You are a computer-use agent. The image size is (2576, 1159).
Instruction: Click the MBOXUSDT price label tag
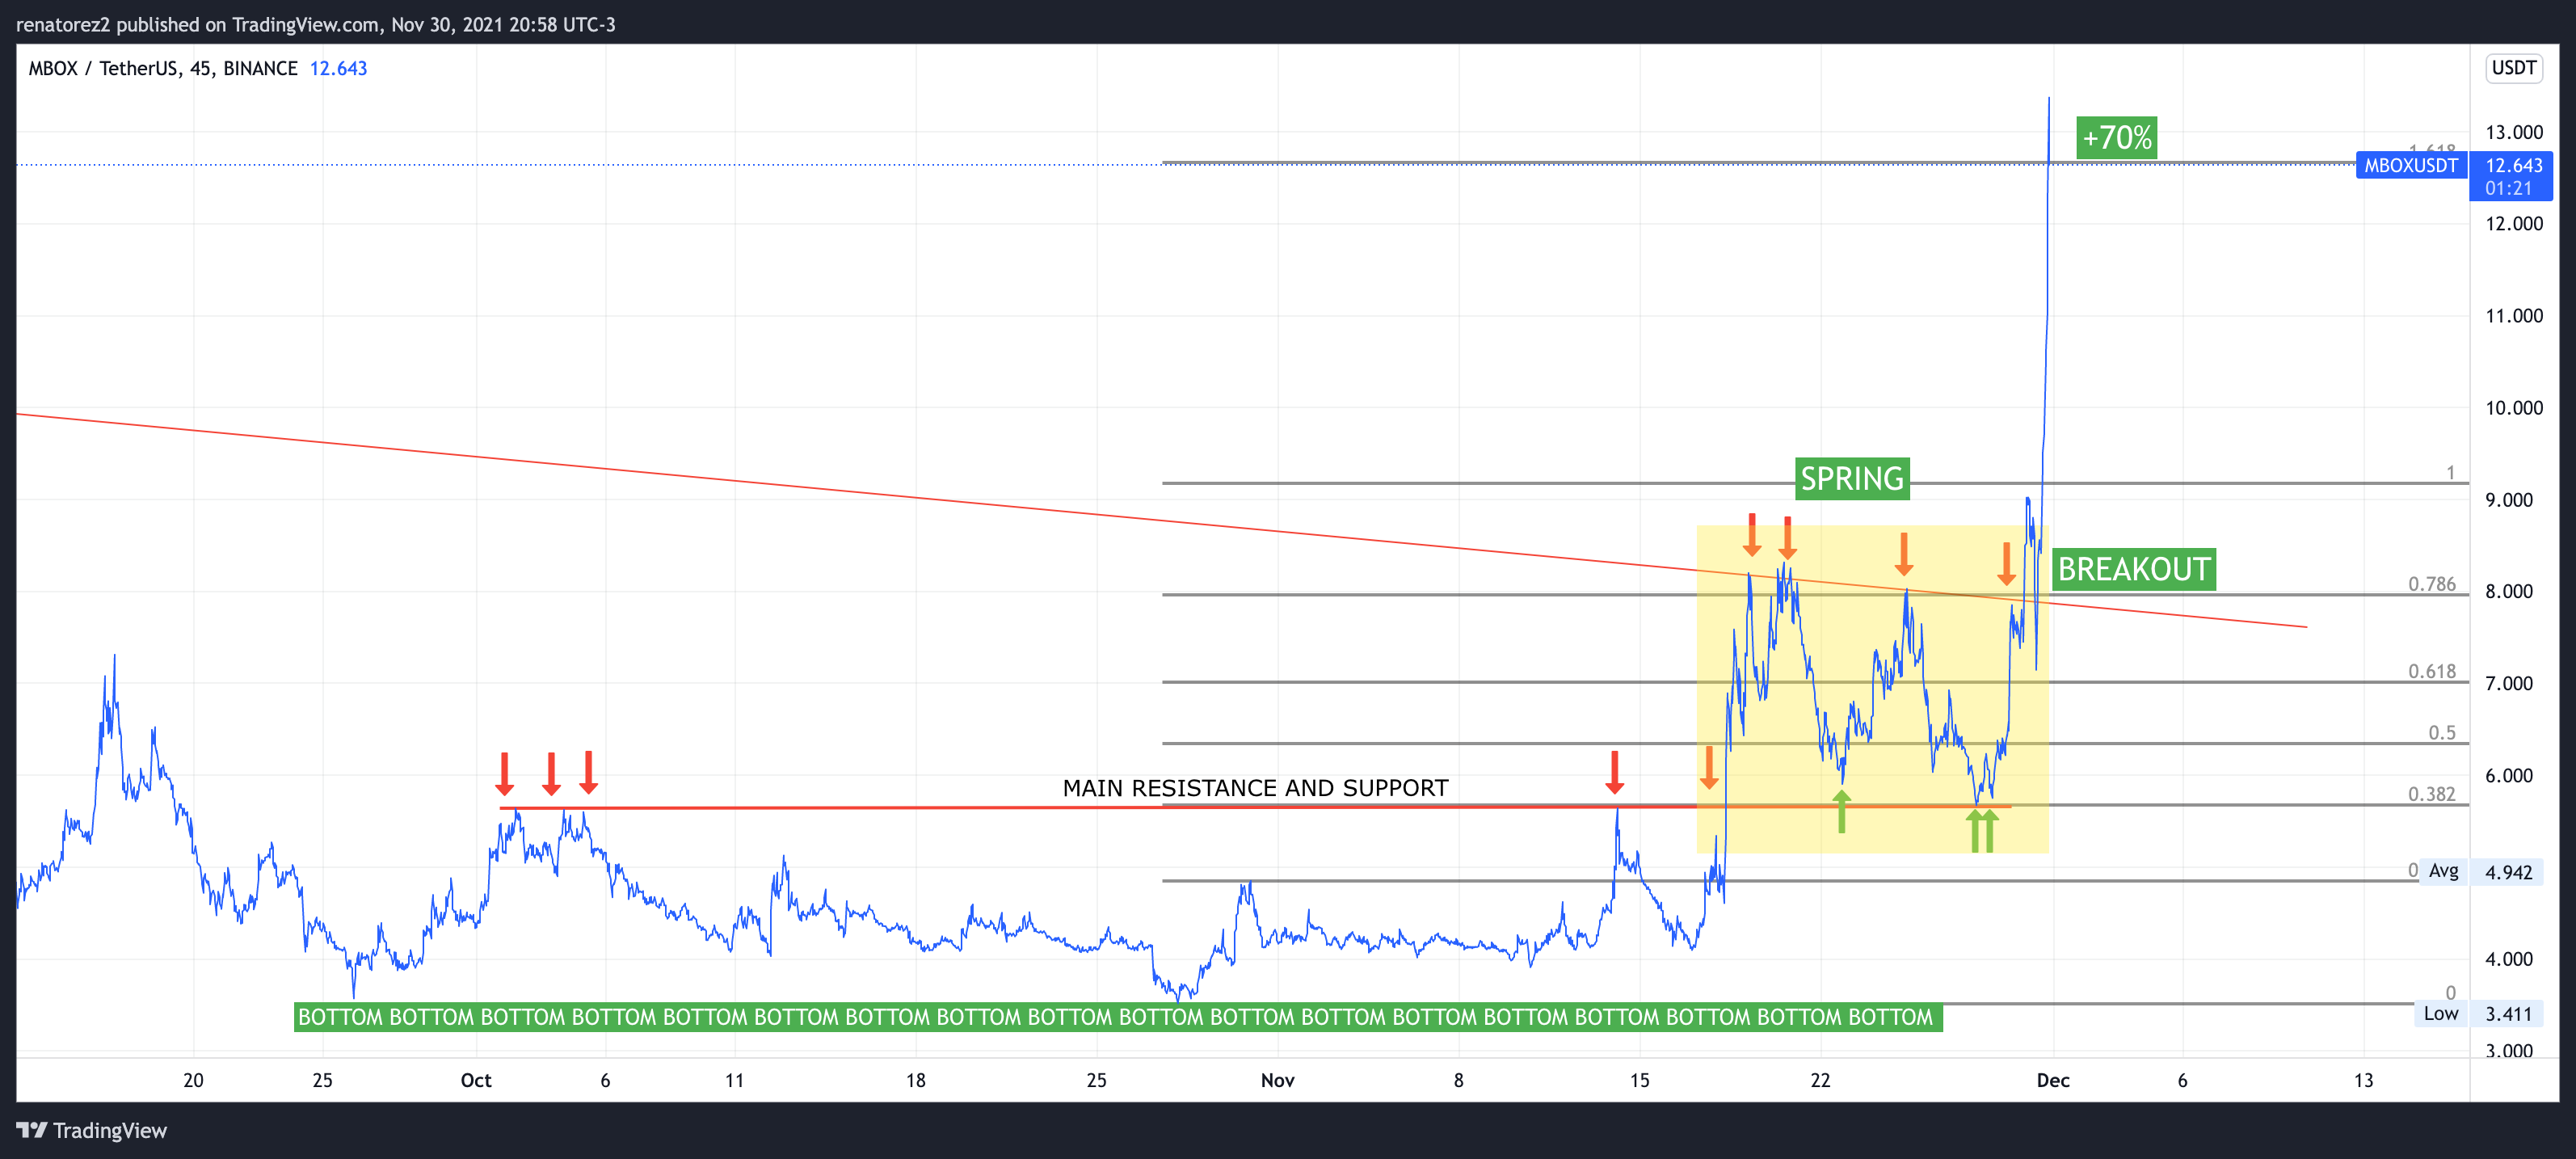tap(2410, 165)
